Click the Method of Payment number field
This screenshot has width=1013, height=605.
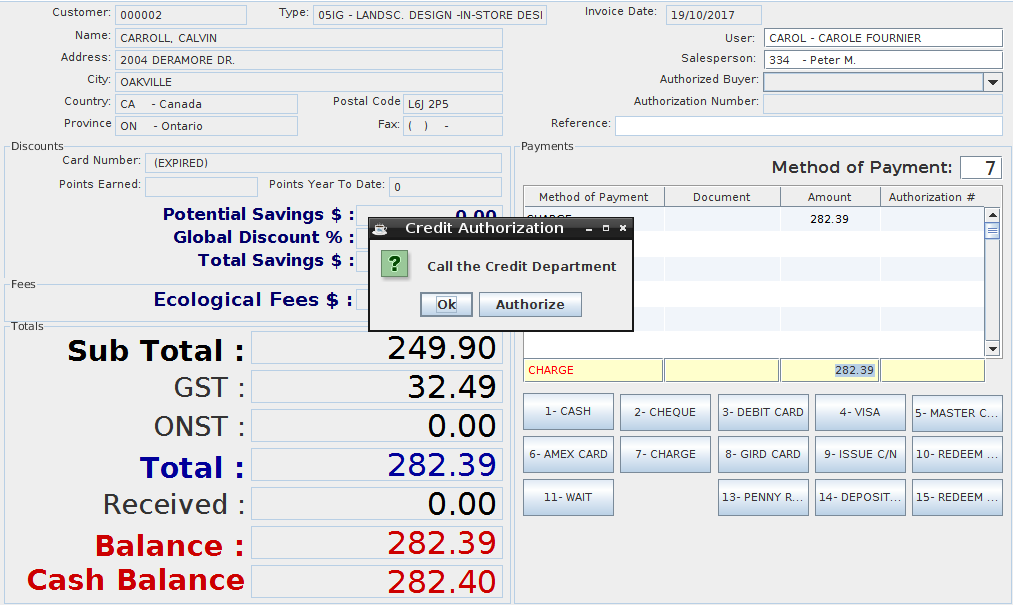pyautogui.click(x=980, y=168)
